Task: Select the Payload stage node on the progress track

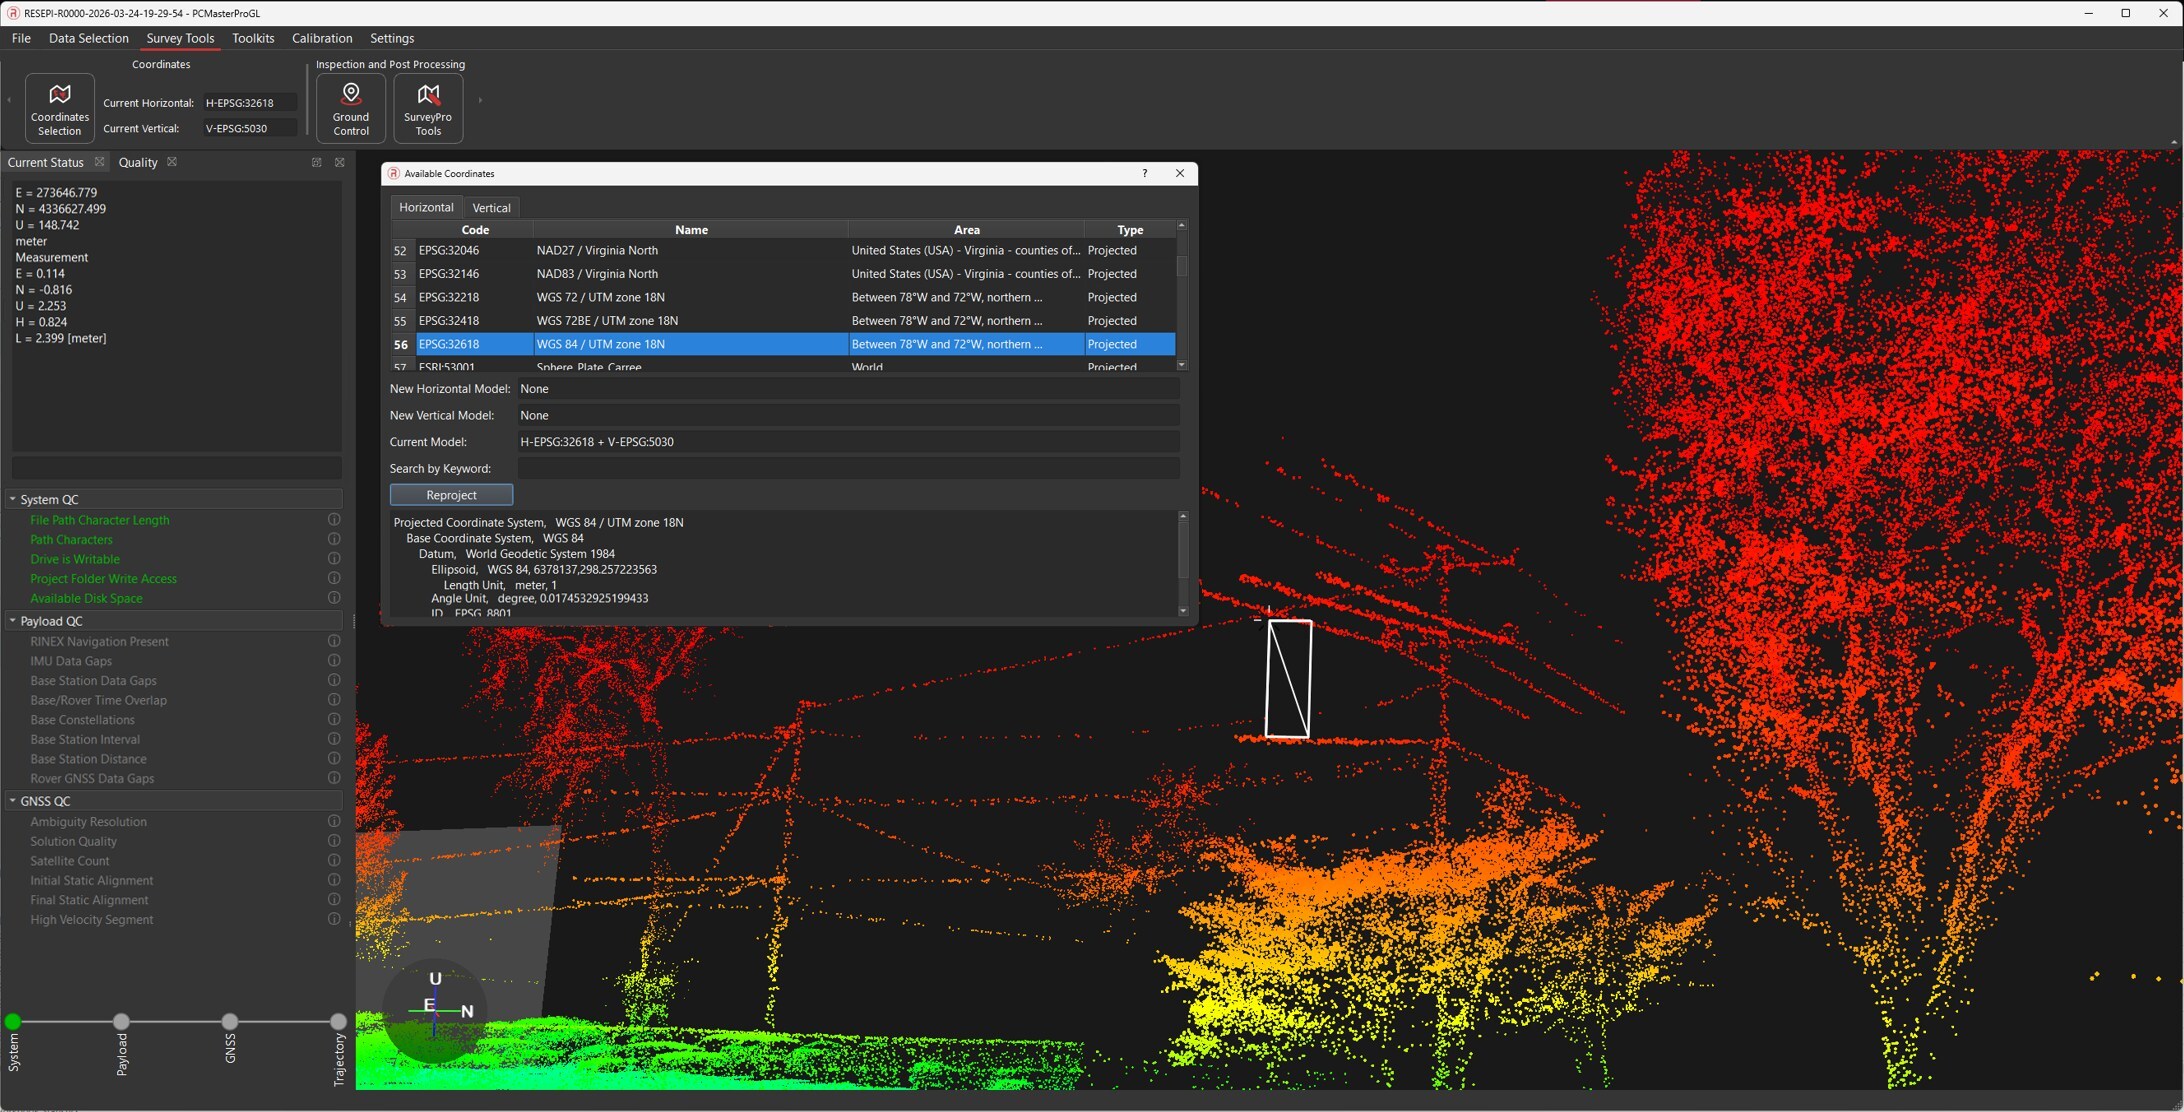Action: 121,1021
